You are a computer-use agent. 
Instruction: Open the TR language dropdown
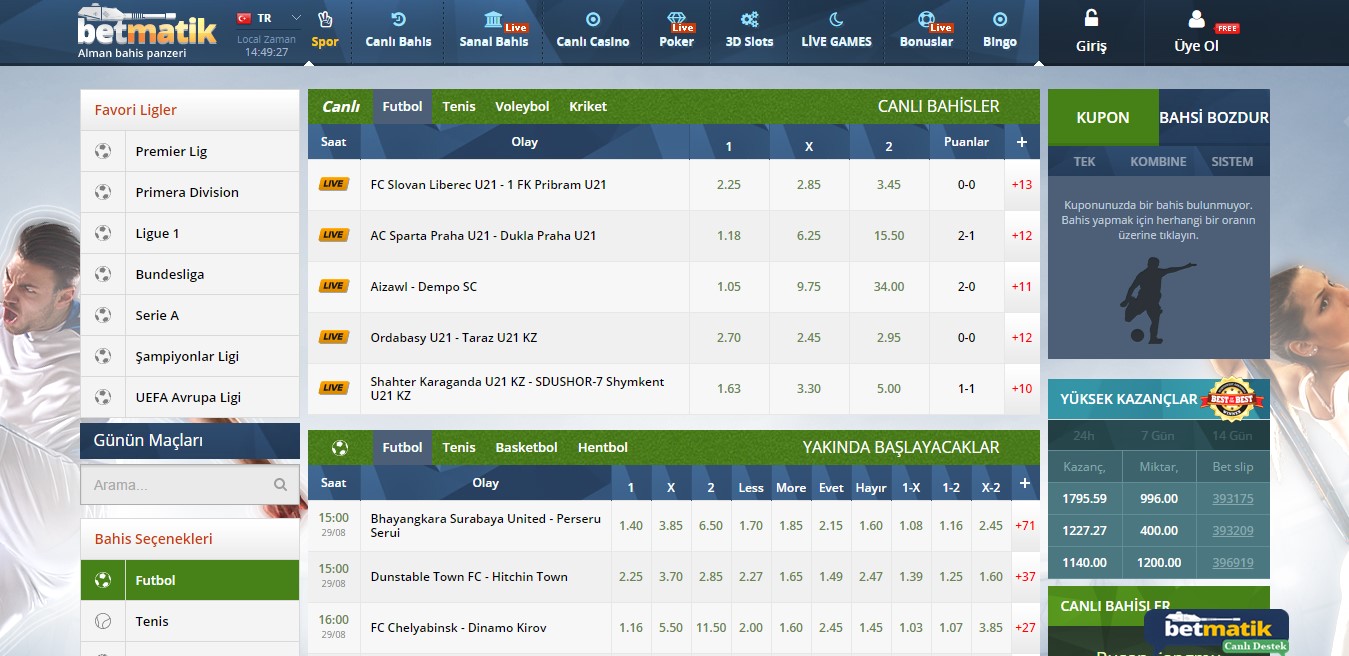(x=295, y=18)
